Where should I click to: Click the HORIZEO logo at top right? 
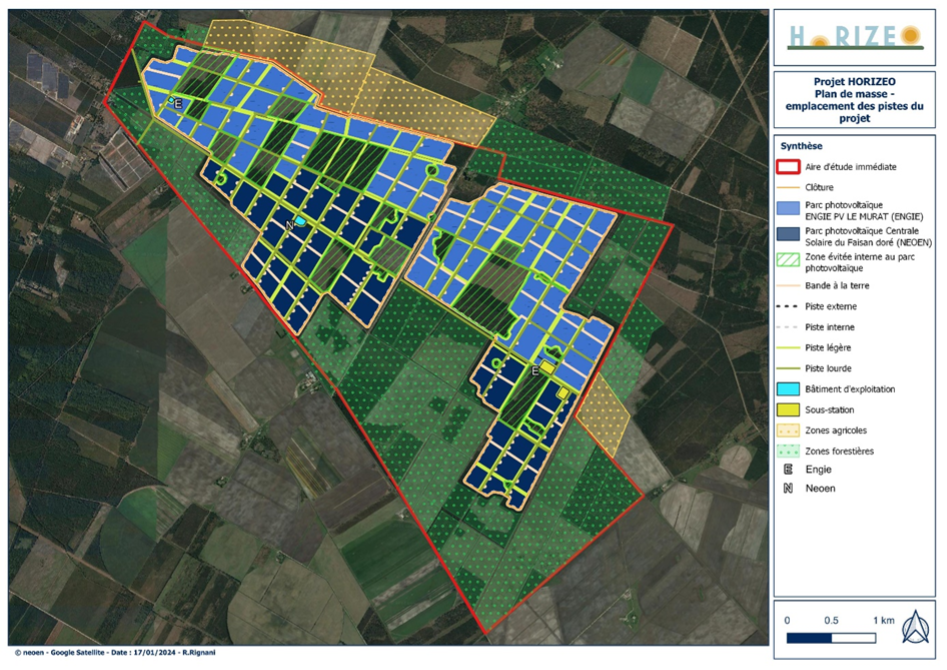tap(854, 37)
